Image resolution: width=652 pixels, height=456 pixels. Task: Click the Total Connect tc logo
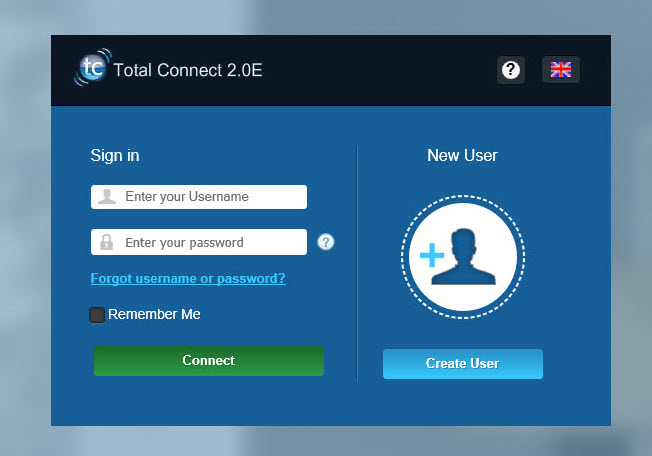tap(91, 70)
